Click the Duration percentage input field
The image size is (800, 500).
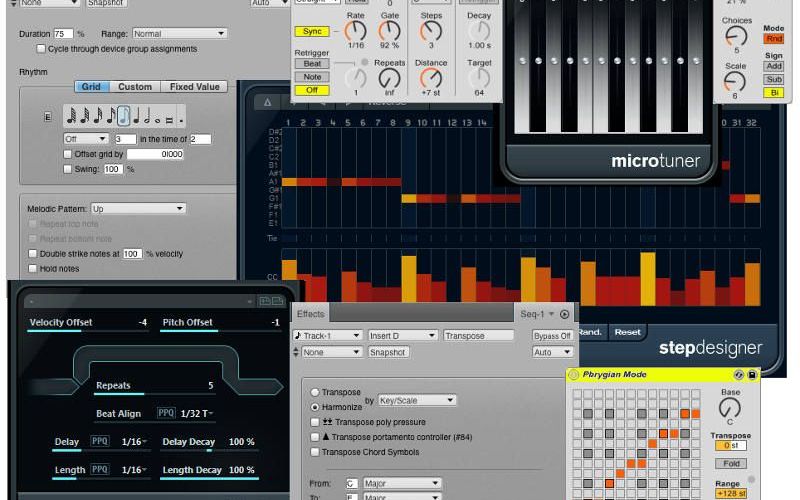coord(63,34)
